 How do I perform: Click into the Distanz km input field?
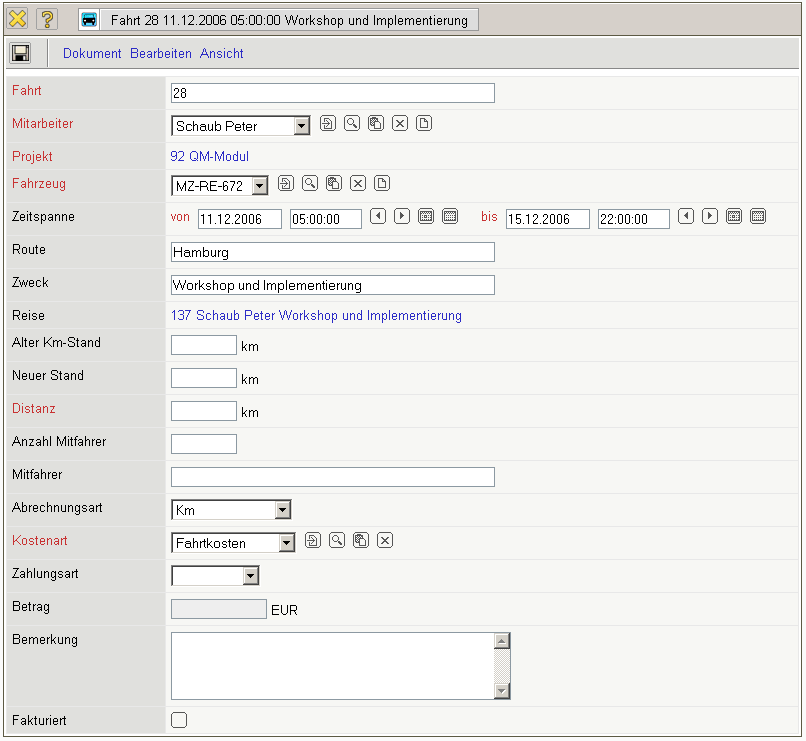pyautogui.click(x=204, y=410)
